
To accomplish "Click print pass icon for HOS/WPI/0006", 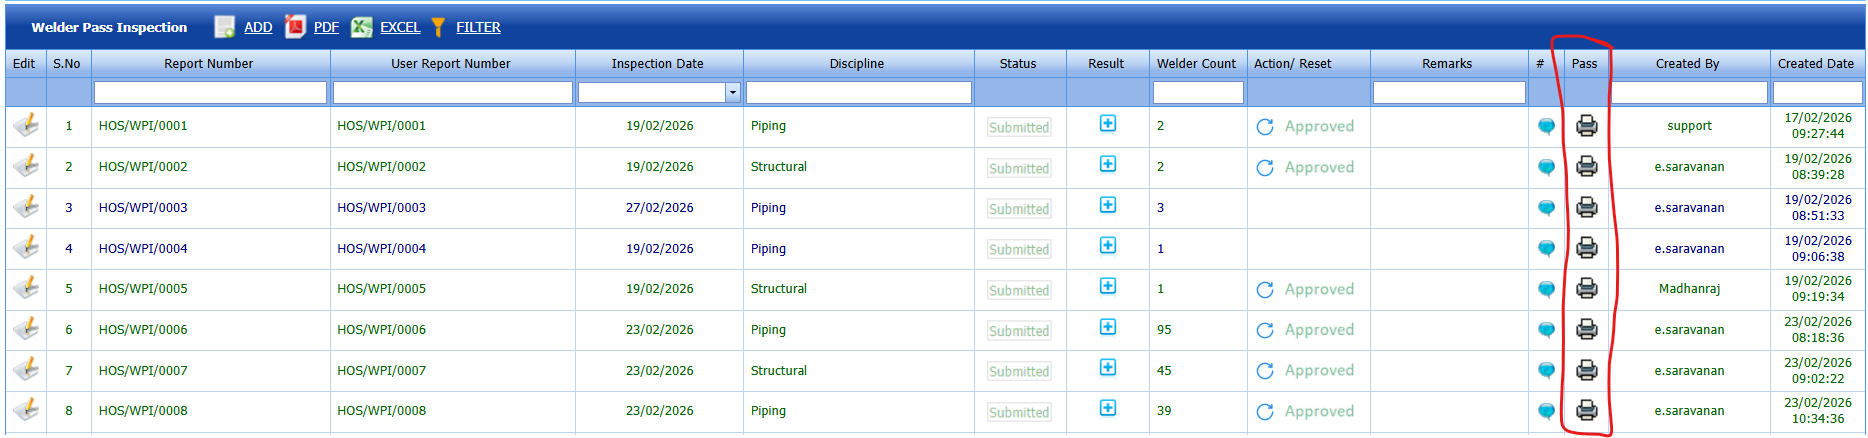I will pos(1586,329).
